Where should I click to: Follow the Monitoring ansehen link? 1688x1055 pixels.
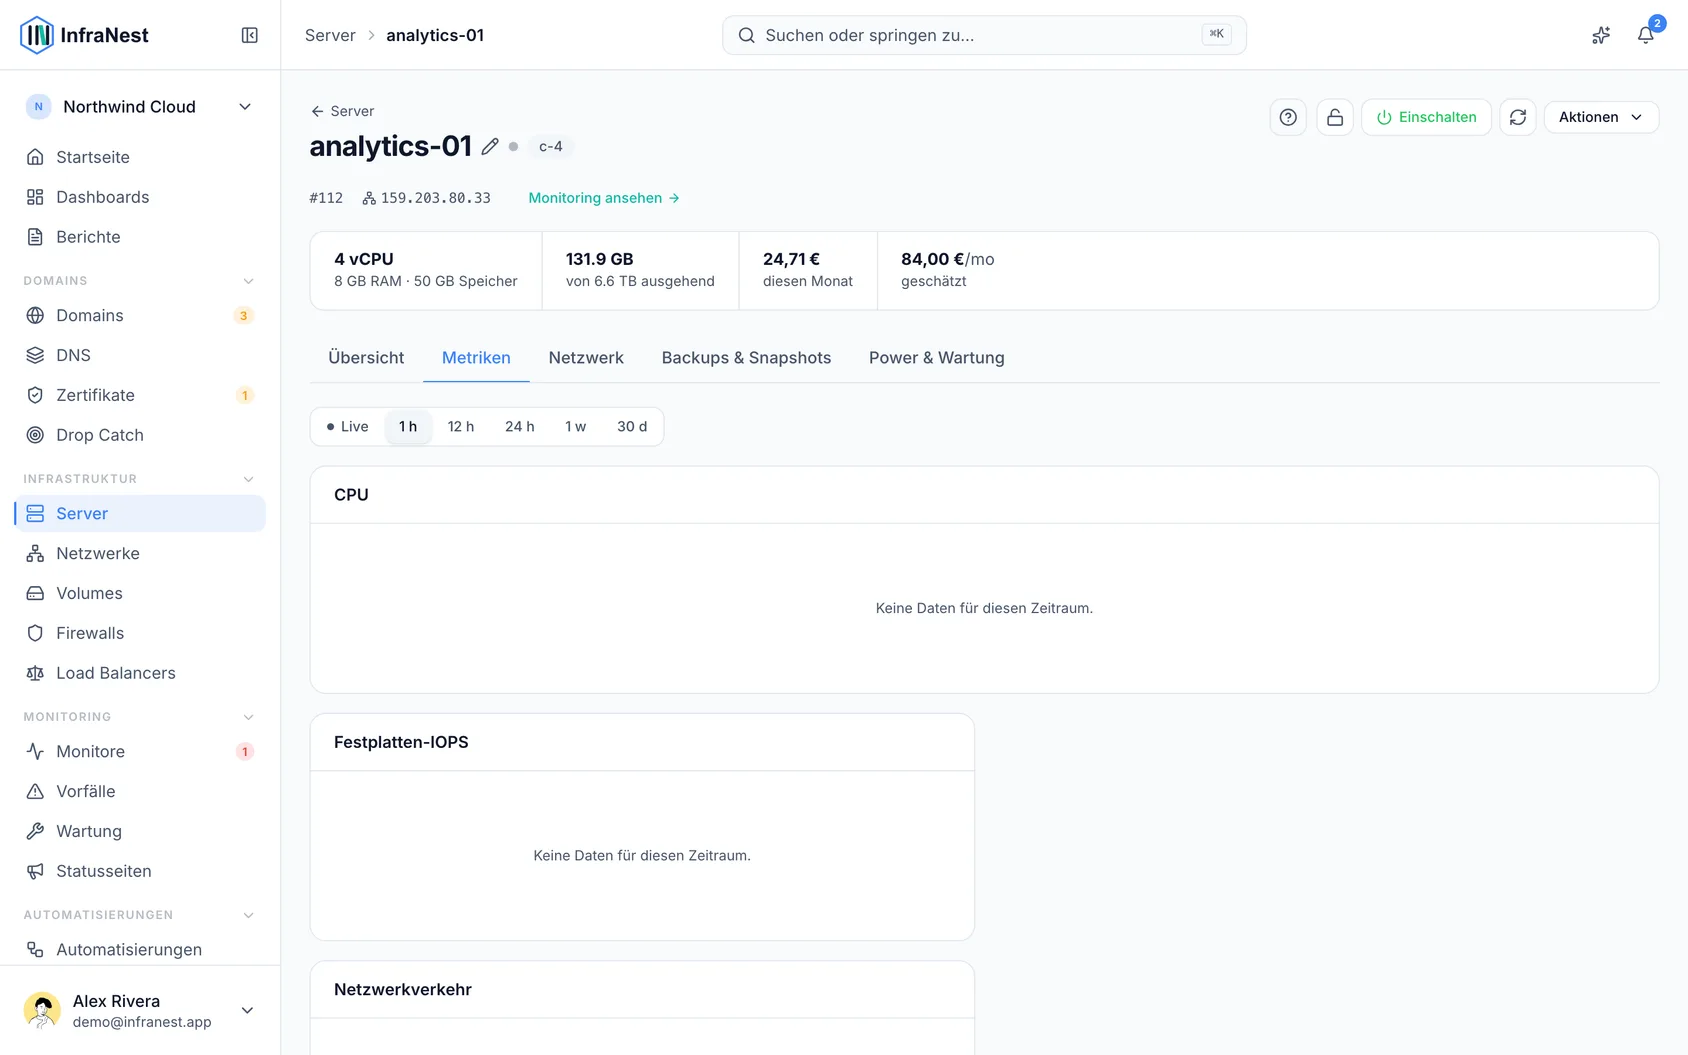click(604, 198)
